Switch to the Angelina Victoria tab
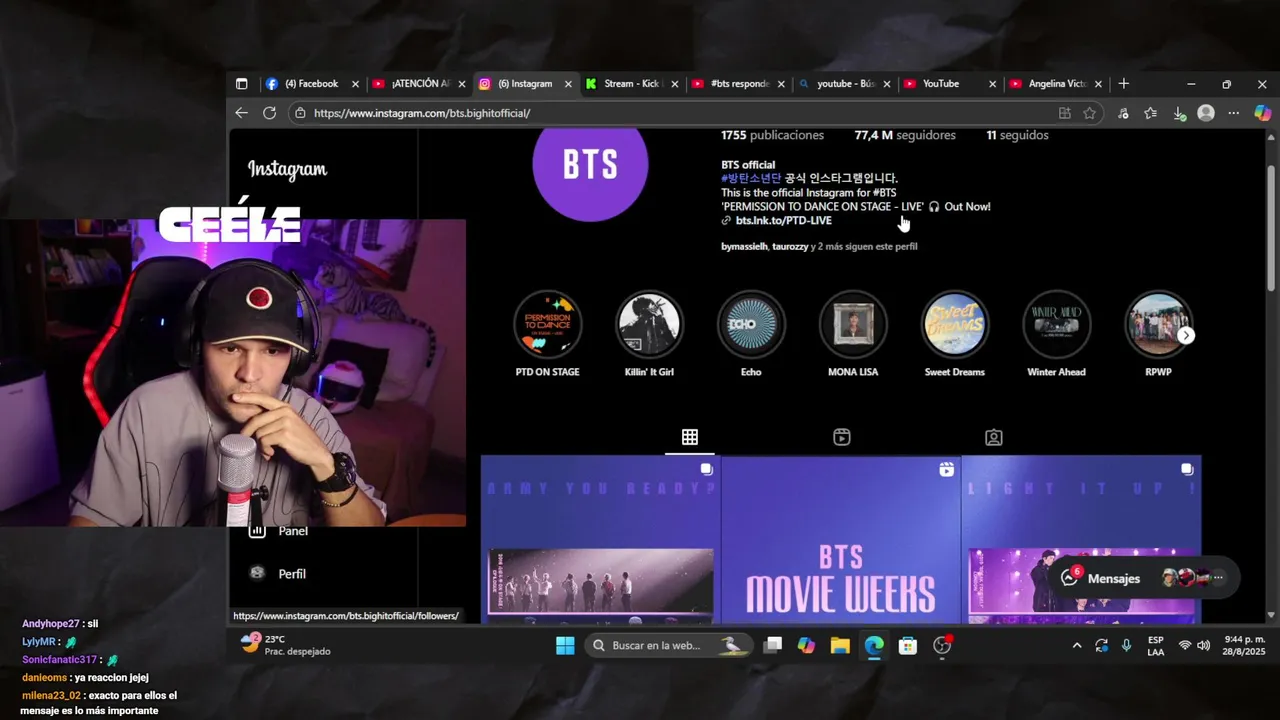The width and height of the screenshot is (1280, 720). [x=1055, y=84]
